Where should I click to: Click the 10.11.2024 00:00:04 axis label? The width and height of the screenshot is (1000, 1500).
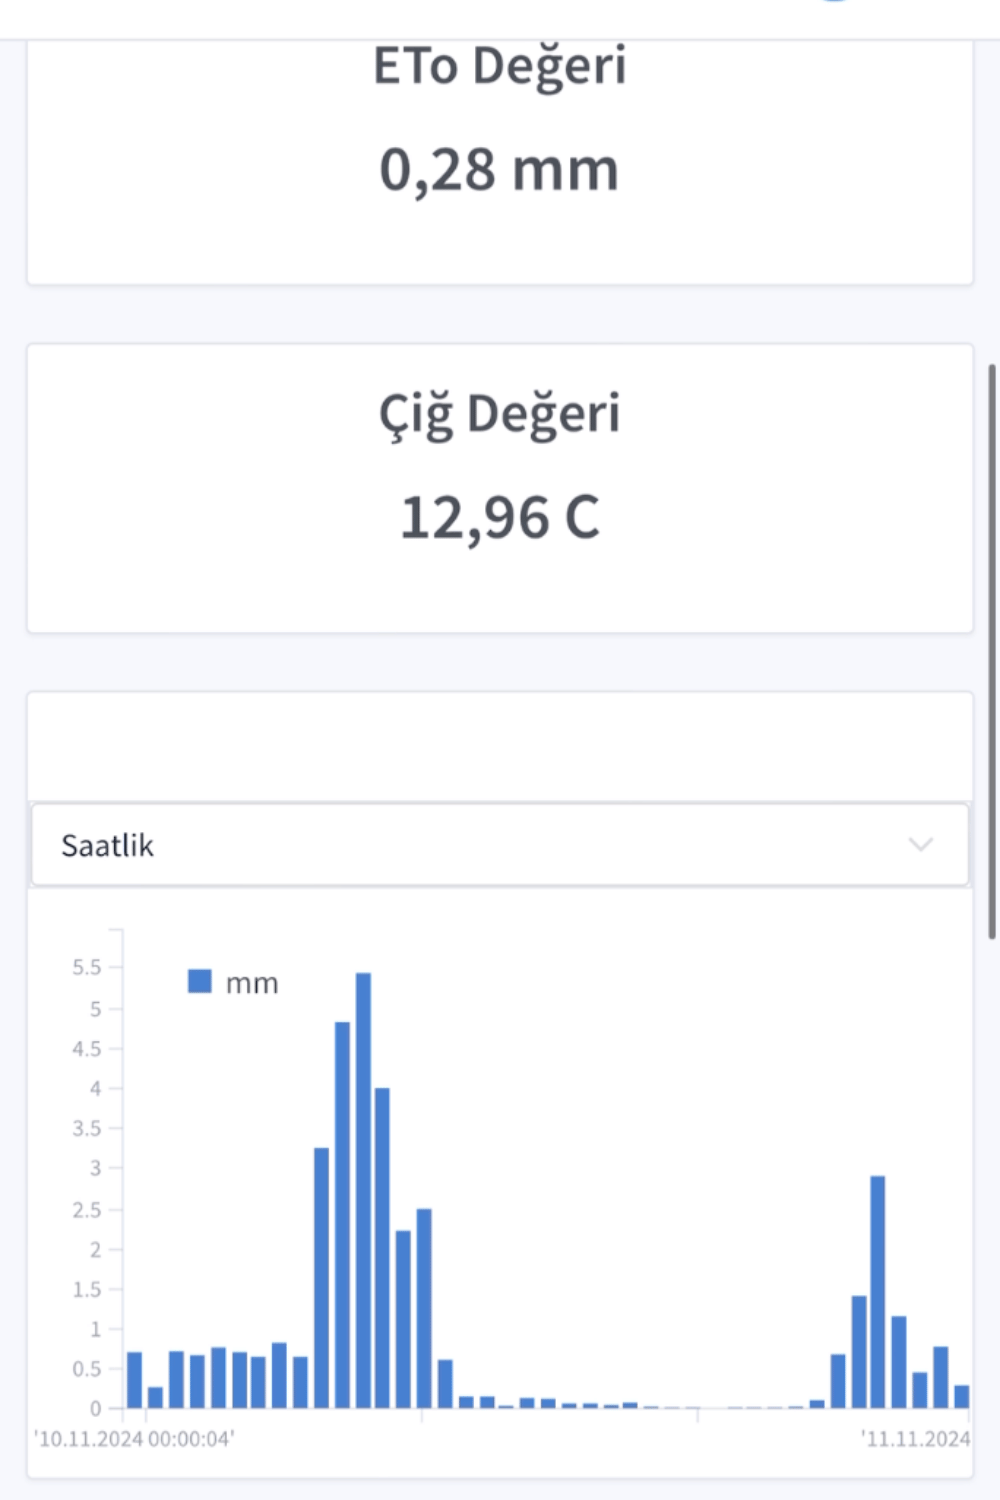click(134, 1439)
